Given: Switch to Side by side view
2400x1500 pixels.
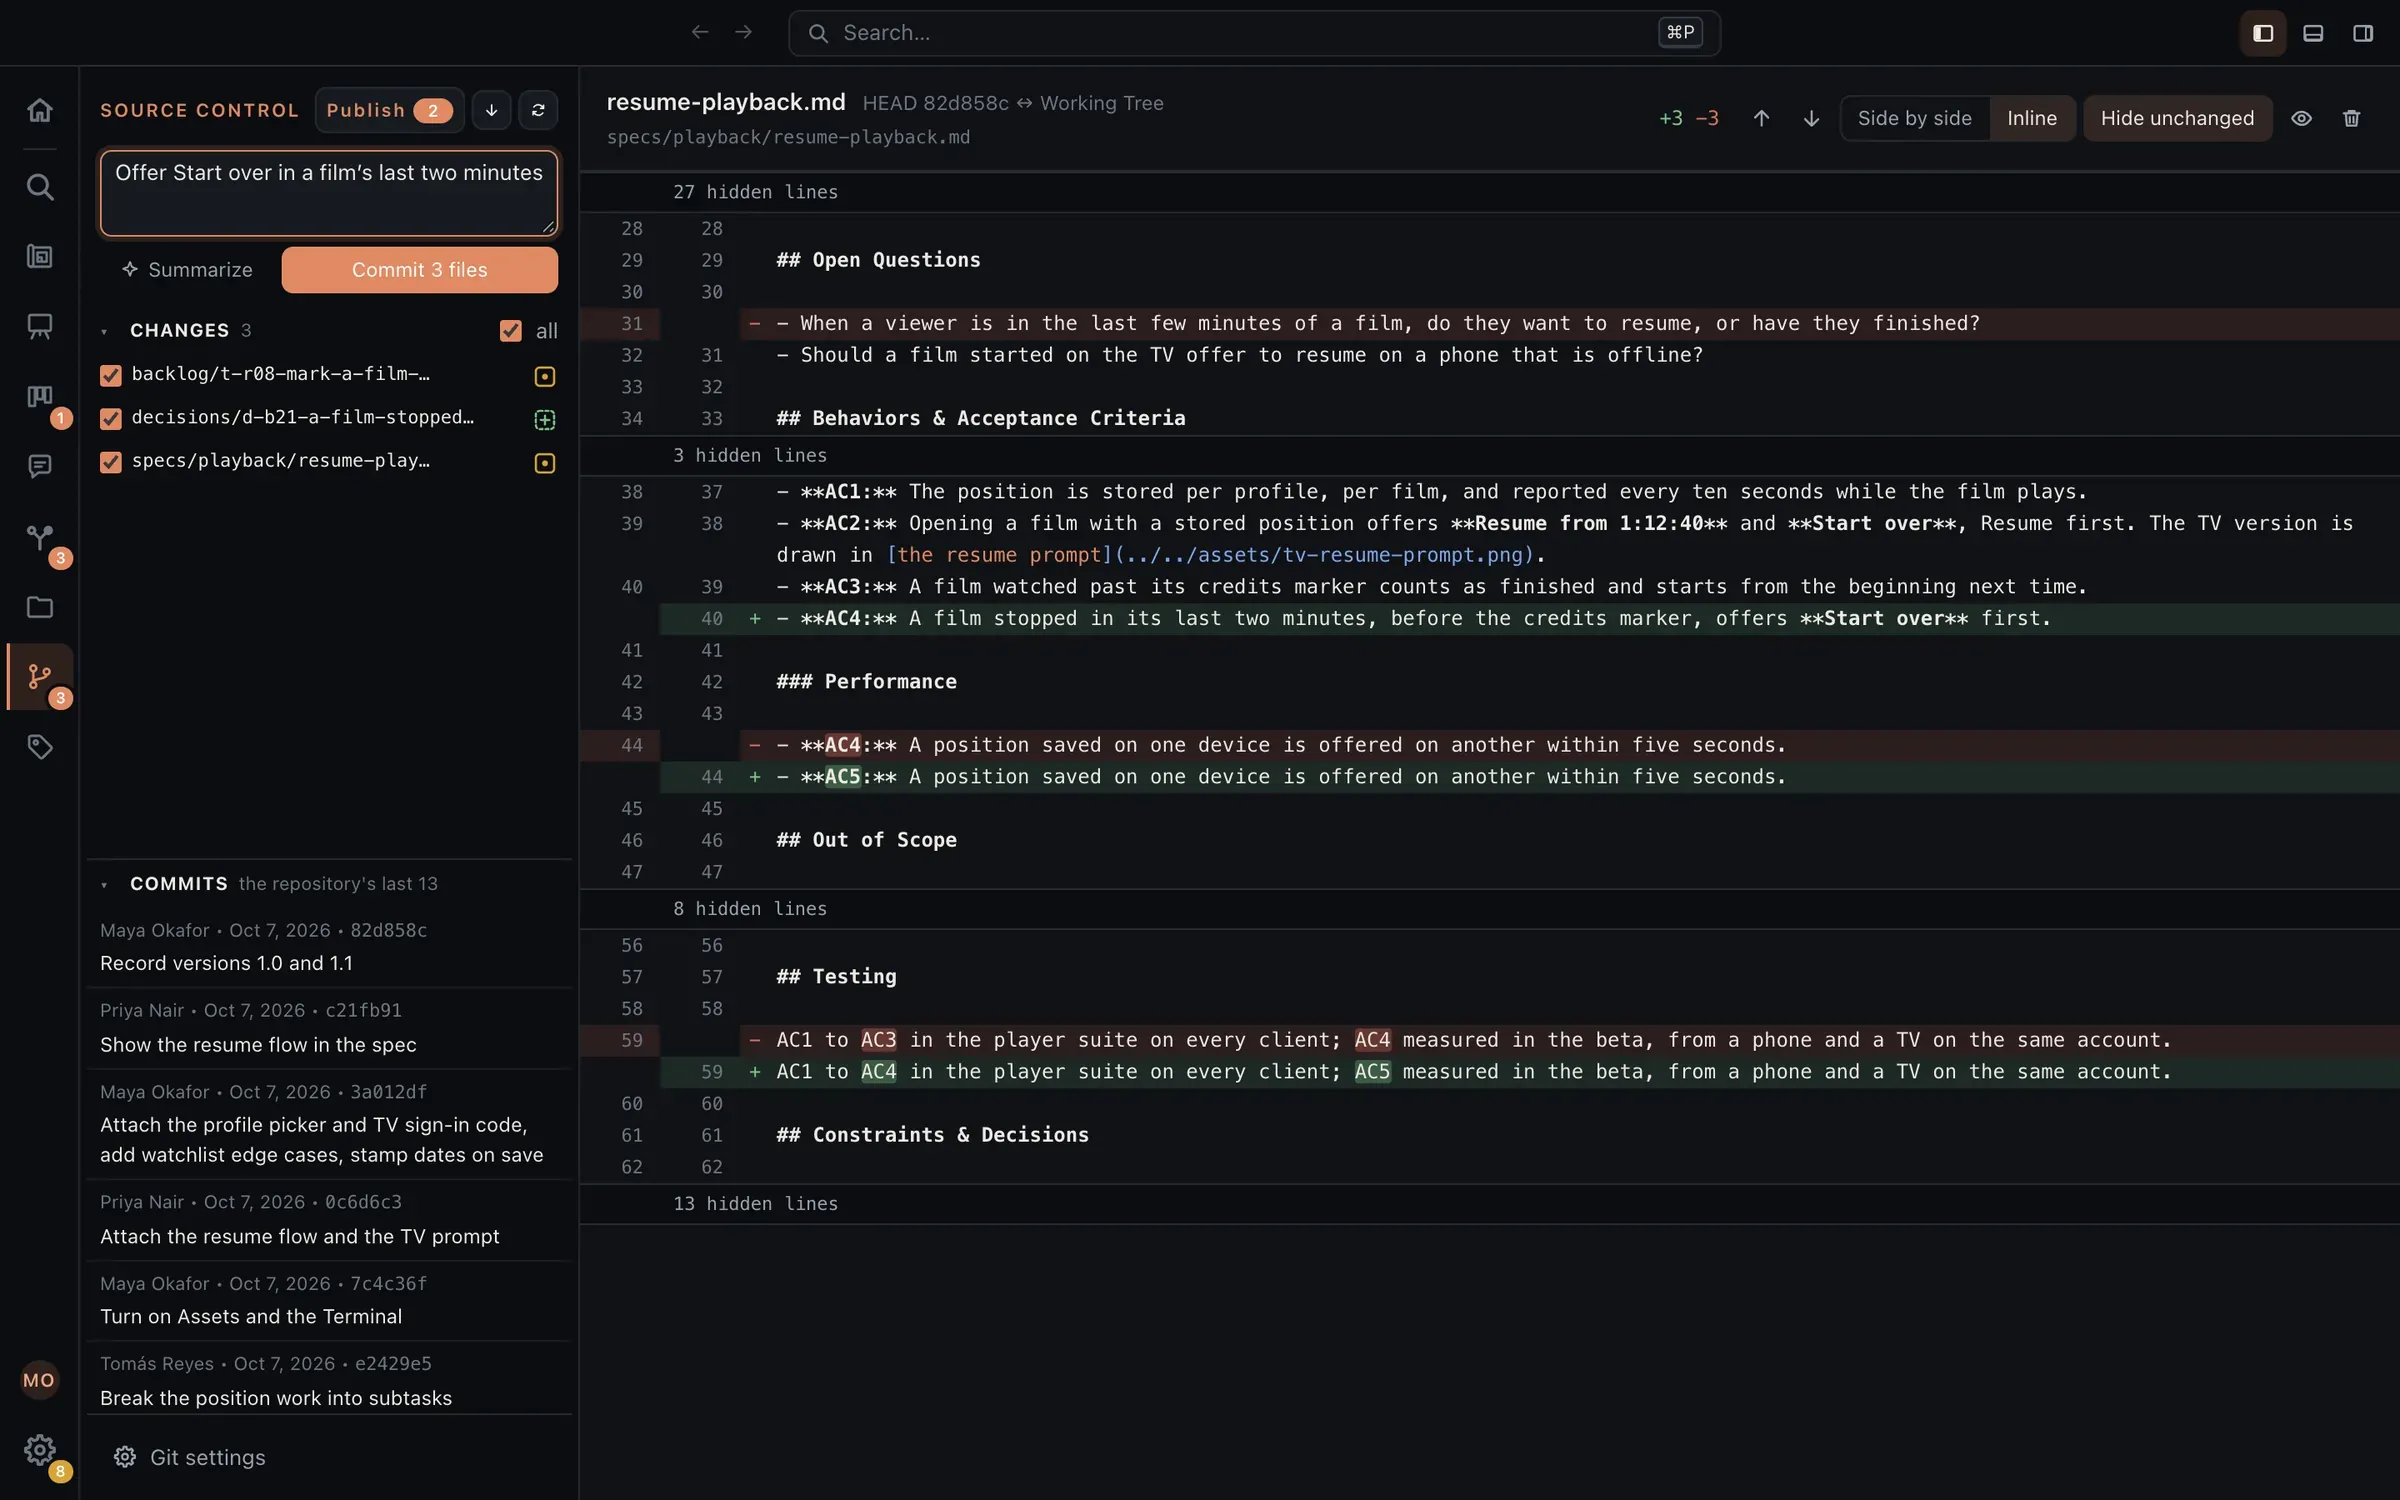Looking at the screenshot, I should tap(1914, 118).
